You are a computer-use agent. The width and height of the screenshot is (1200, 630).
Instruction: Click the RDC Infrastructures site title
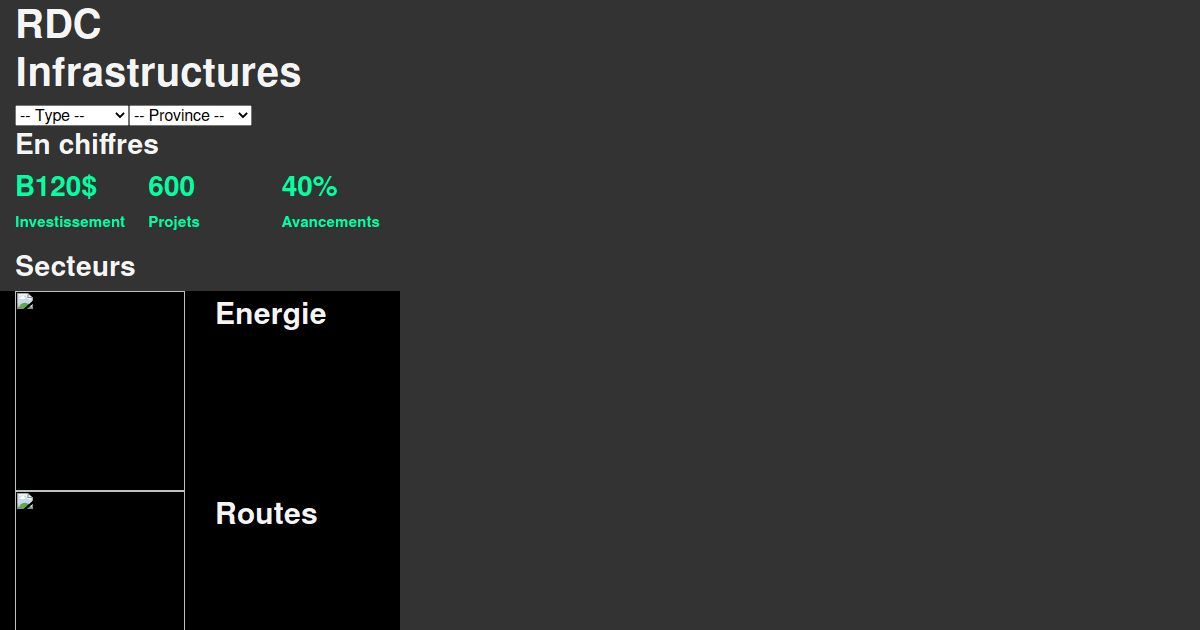pos(157,48)
